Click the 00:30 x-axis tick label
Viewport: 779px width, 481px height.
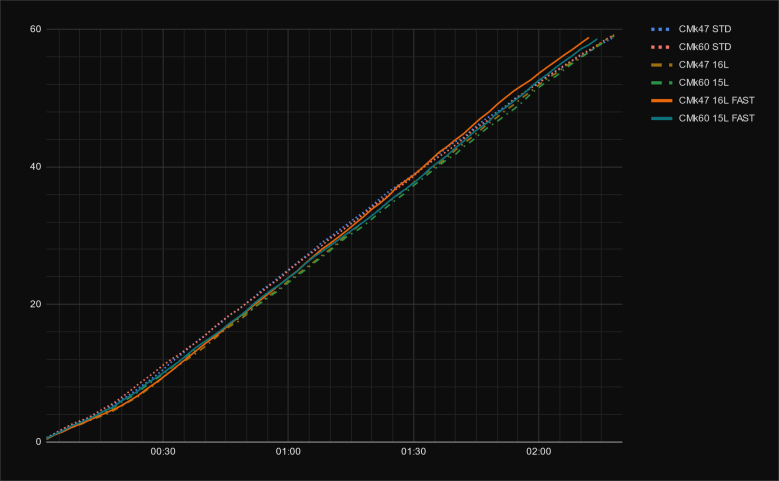point(163,452)
